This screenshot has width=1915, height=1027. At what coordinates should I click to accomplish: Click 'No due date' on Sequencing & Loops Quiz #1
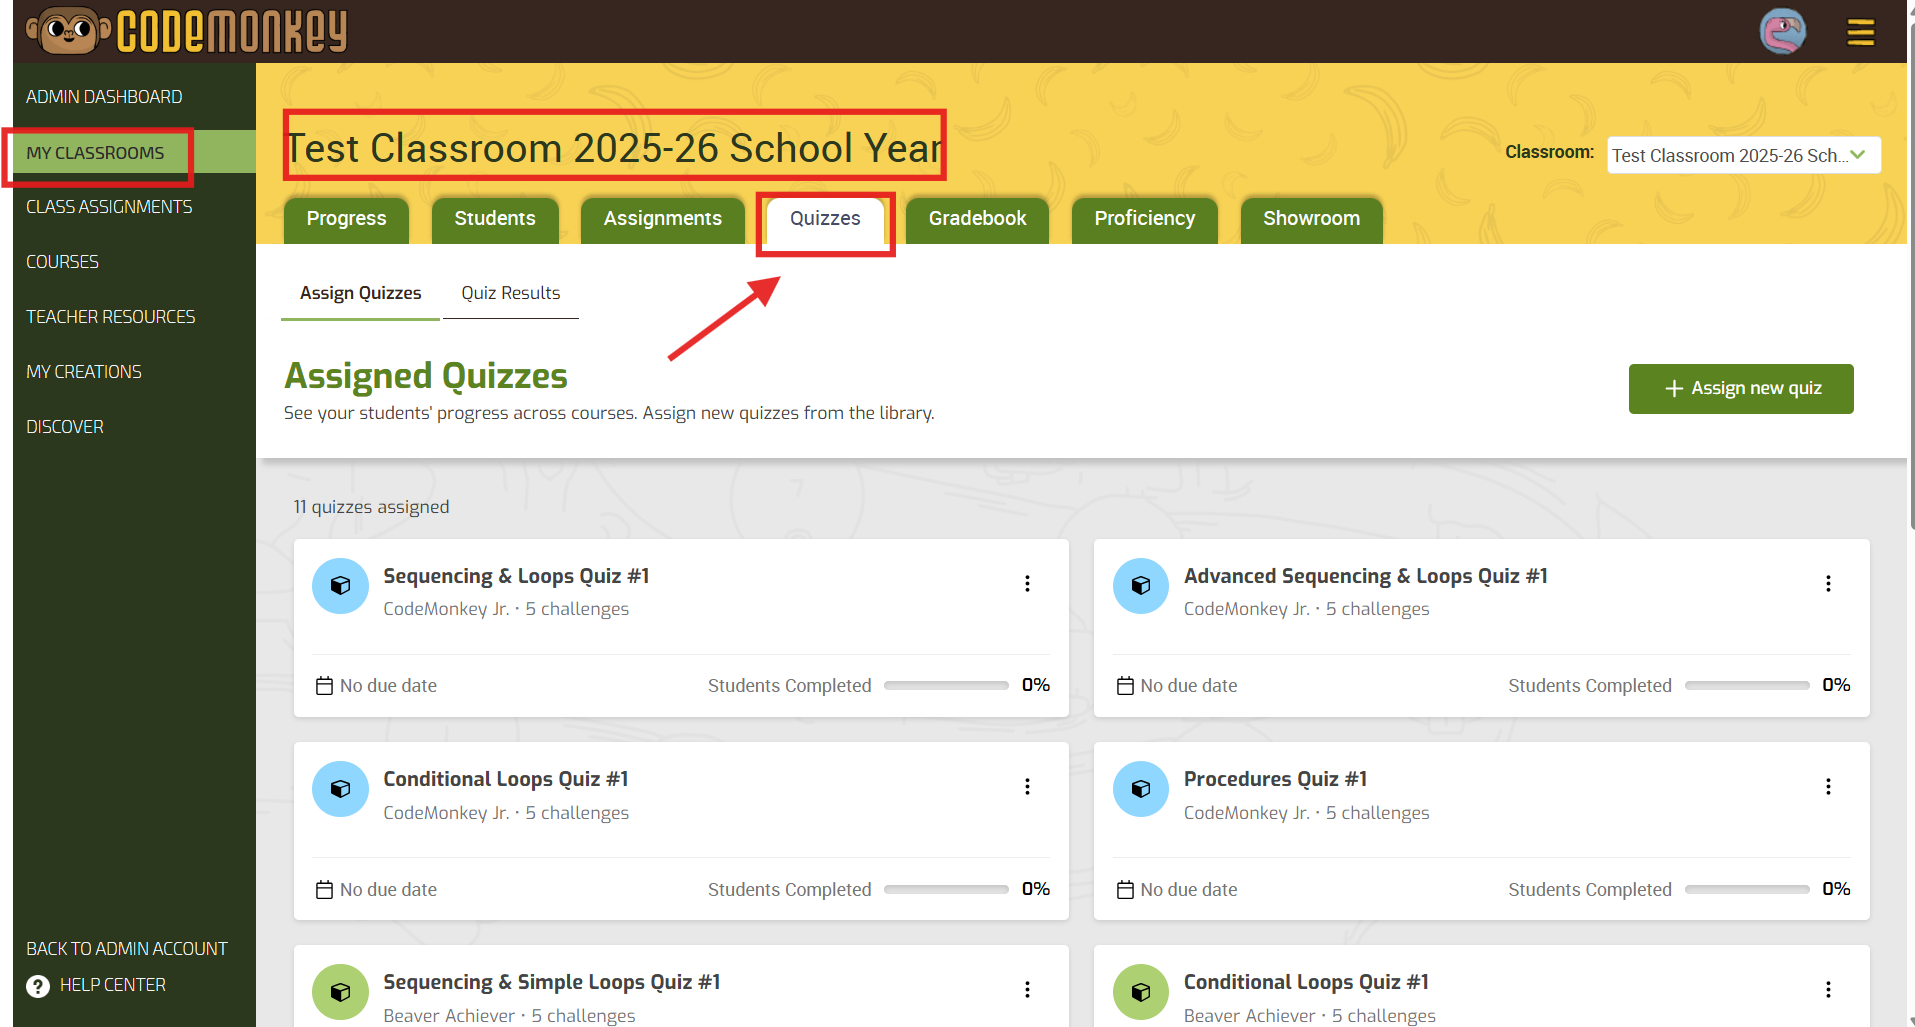pos(388,686)
